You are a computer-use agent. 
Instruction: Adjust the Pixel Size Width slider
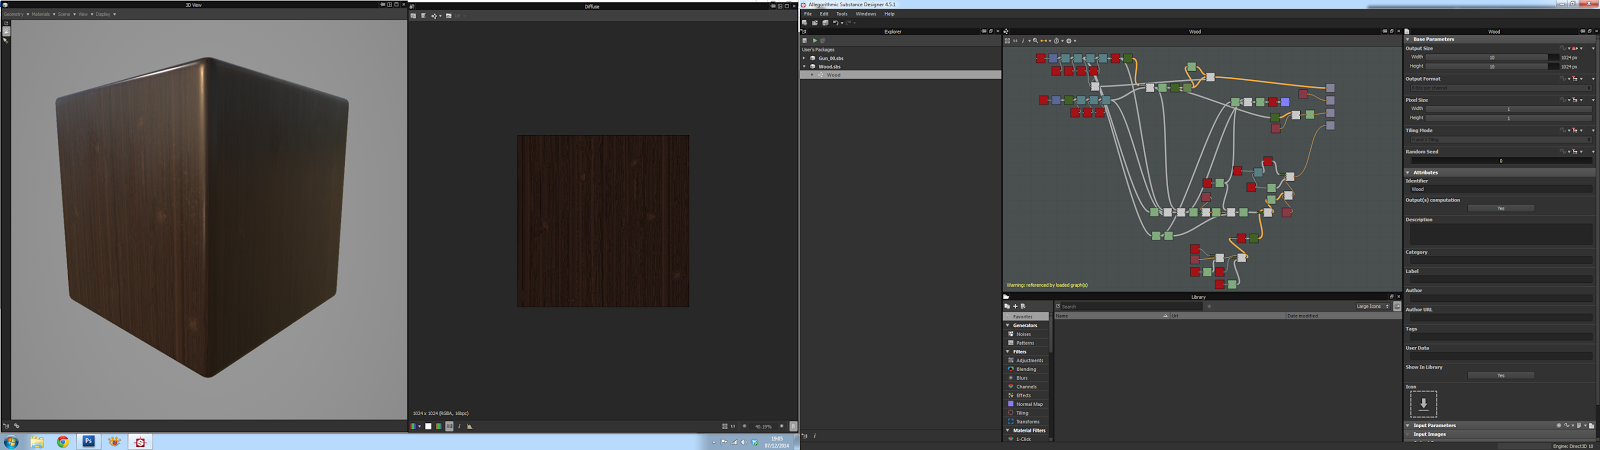[1508, 109]
